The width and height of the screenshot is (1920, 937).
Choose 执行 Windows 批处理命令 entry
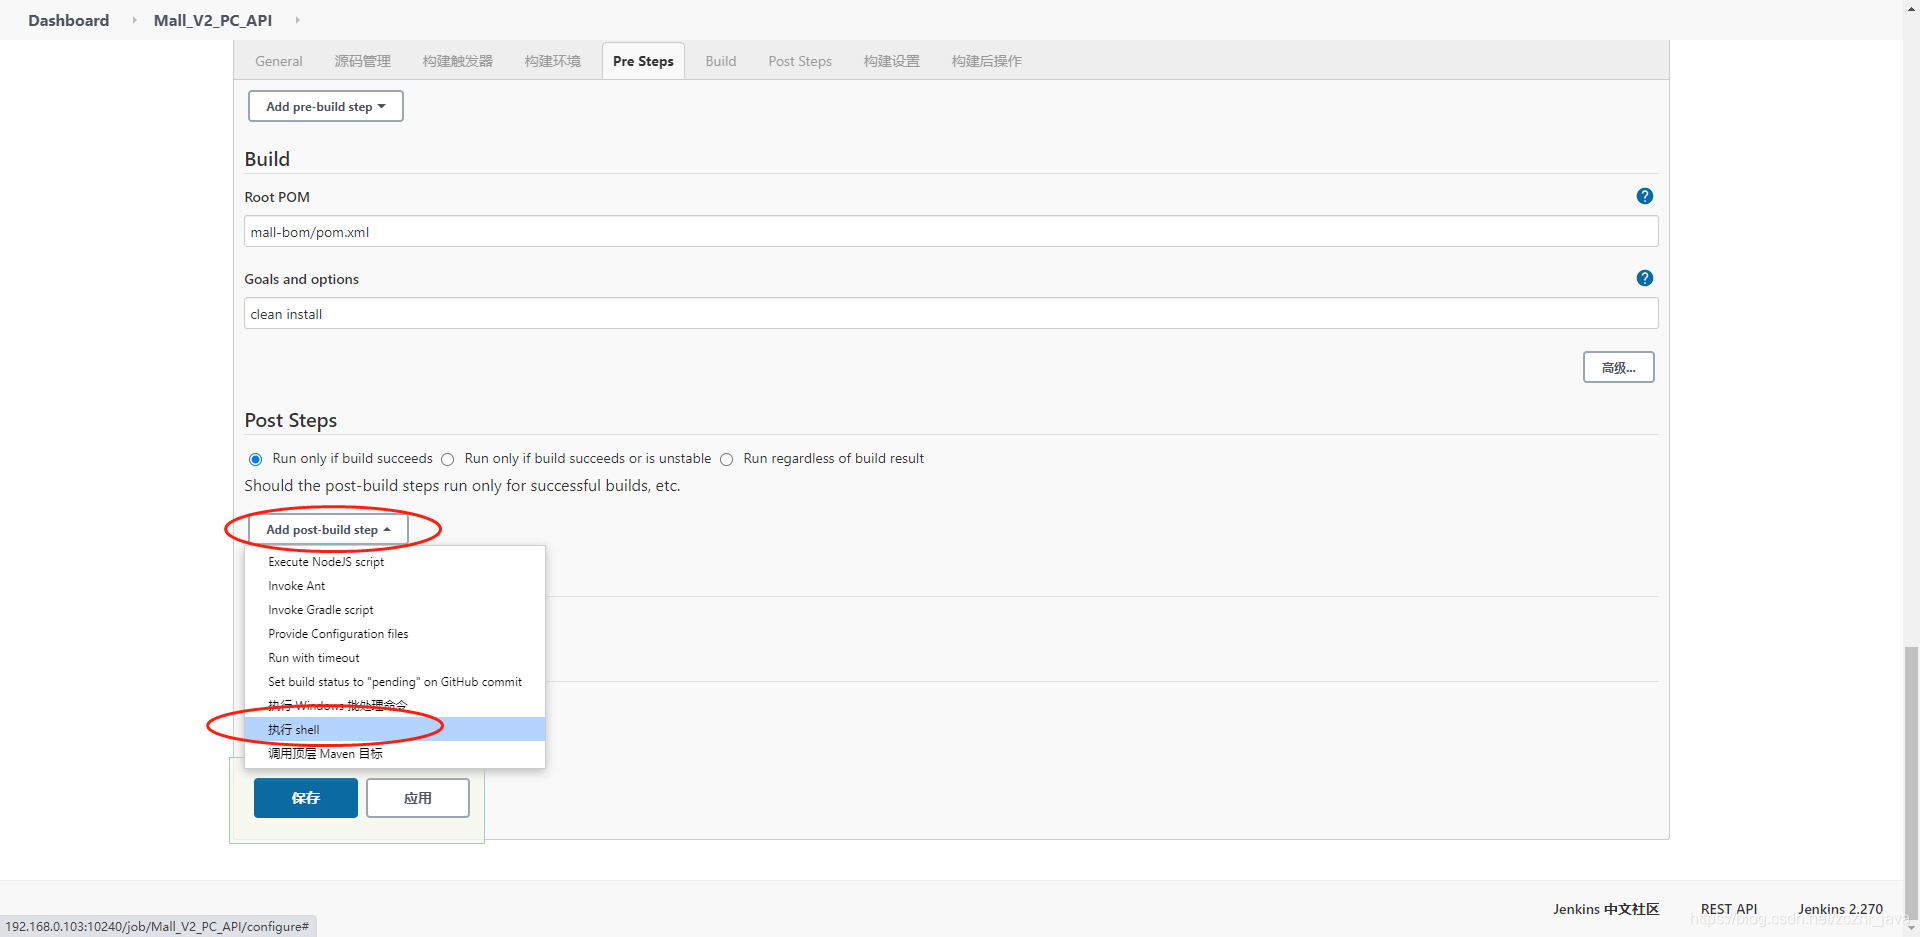[x=395, y=706]
